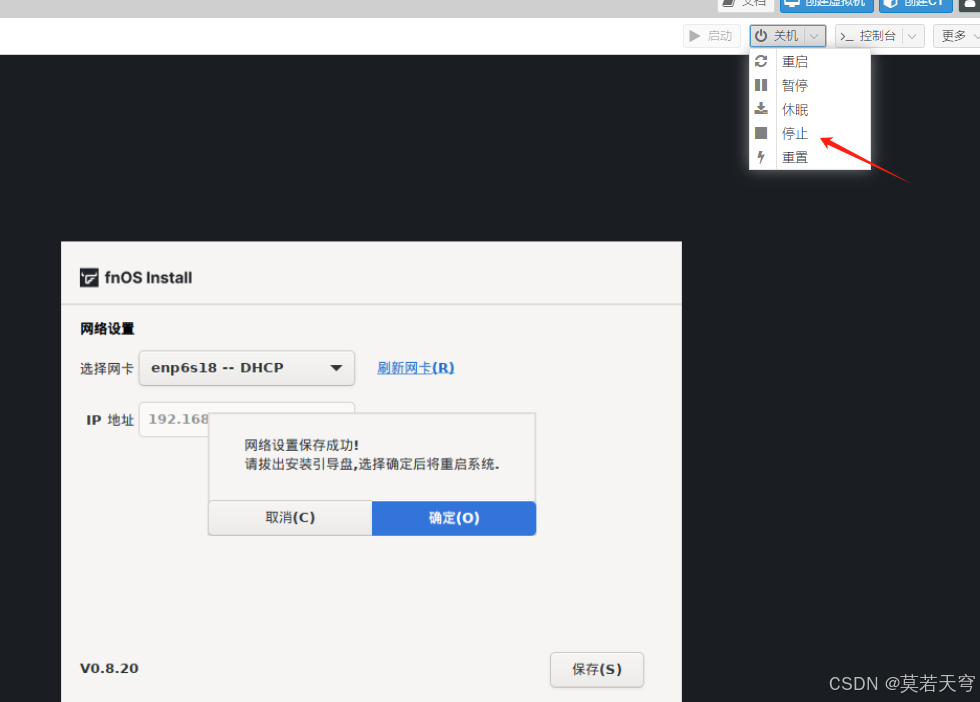Click the reset lightning bolt icon
Image resolution: width=980 pixels, height=702 pixels.
click(761, 157)
